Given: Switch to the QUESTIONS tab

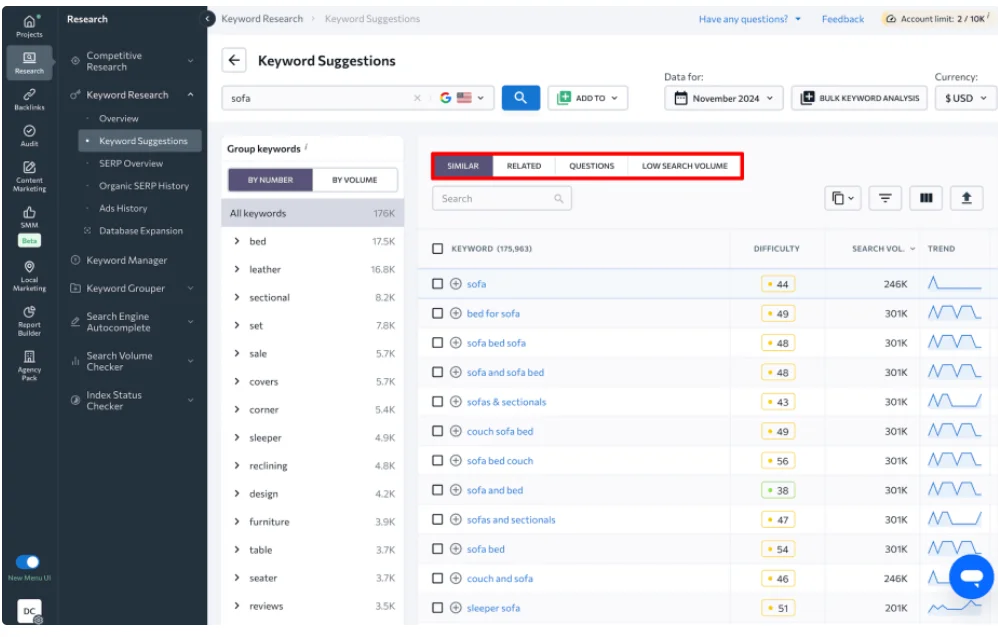Looking at the screenshot, I should point(591,166).
